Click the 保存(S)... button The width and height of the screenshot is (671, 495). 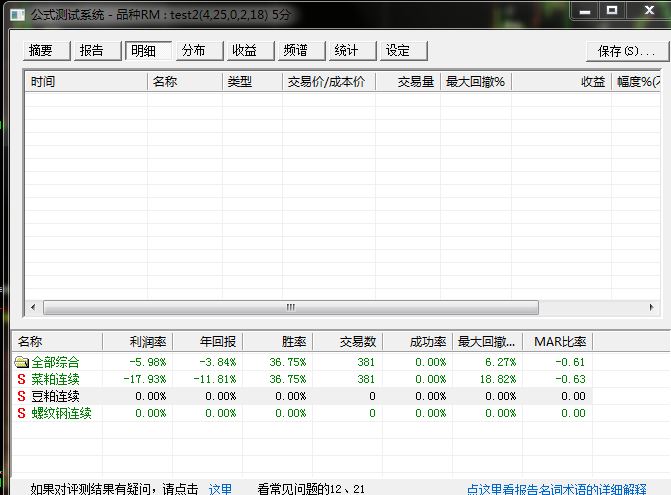(x=624, y=51)
